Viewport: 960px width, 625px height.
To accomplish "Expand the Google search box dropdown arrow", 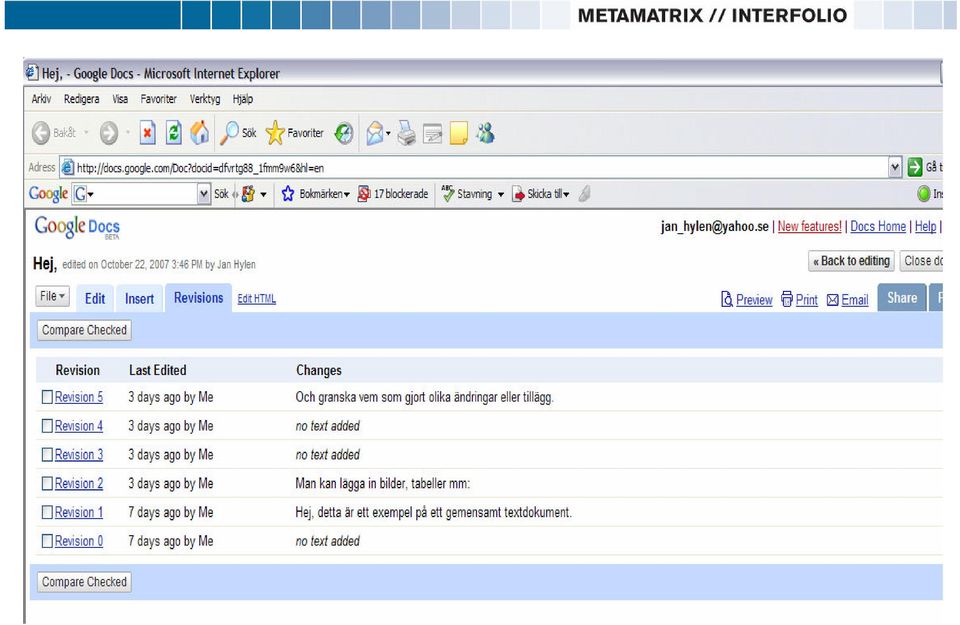I will (204, 194).
